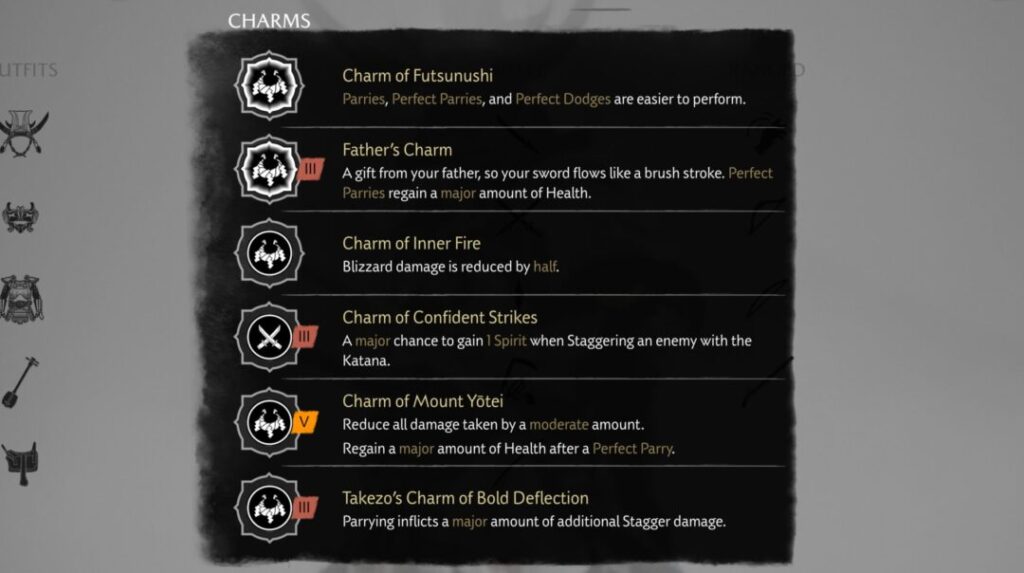This screenshot has height=573, width=1024.
Task: Click the Charms header label
Action: click(269, 21)
